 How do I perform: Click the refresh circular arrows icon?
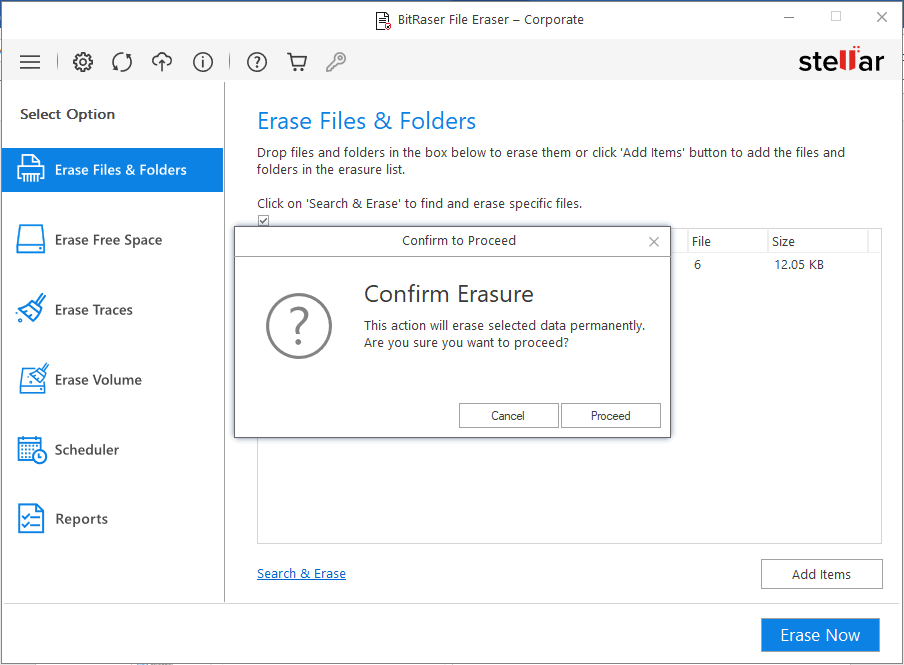122,62
